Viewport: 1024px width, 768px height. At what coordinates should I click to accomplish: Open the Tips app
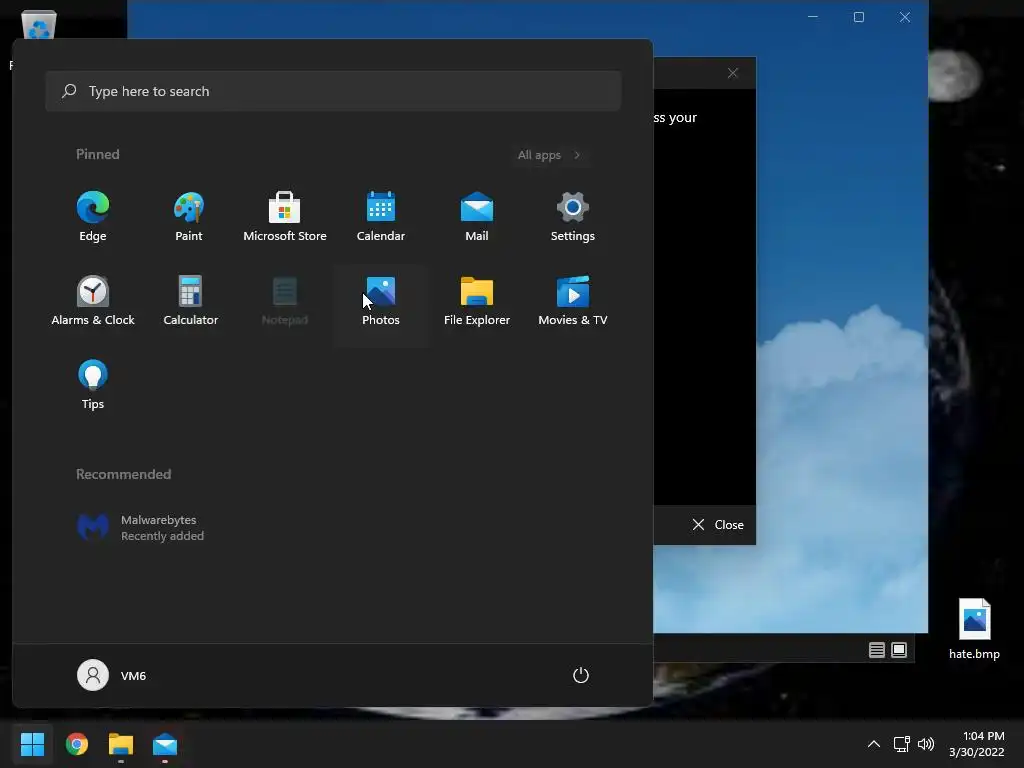[93, 385]
